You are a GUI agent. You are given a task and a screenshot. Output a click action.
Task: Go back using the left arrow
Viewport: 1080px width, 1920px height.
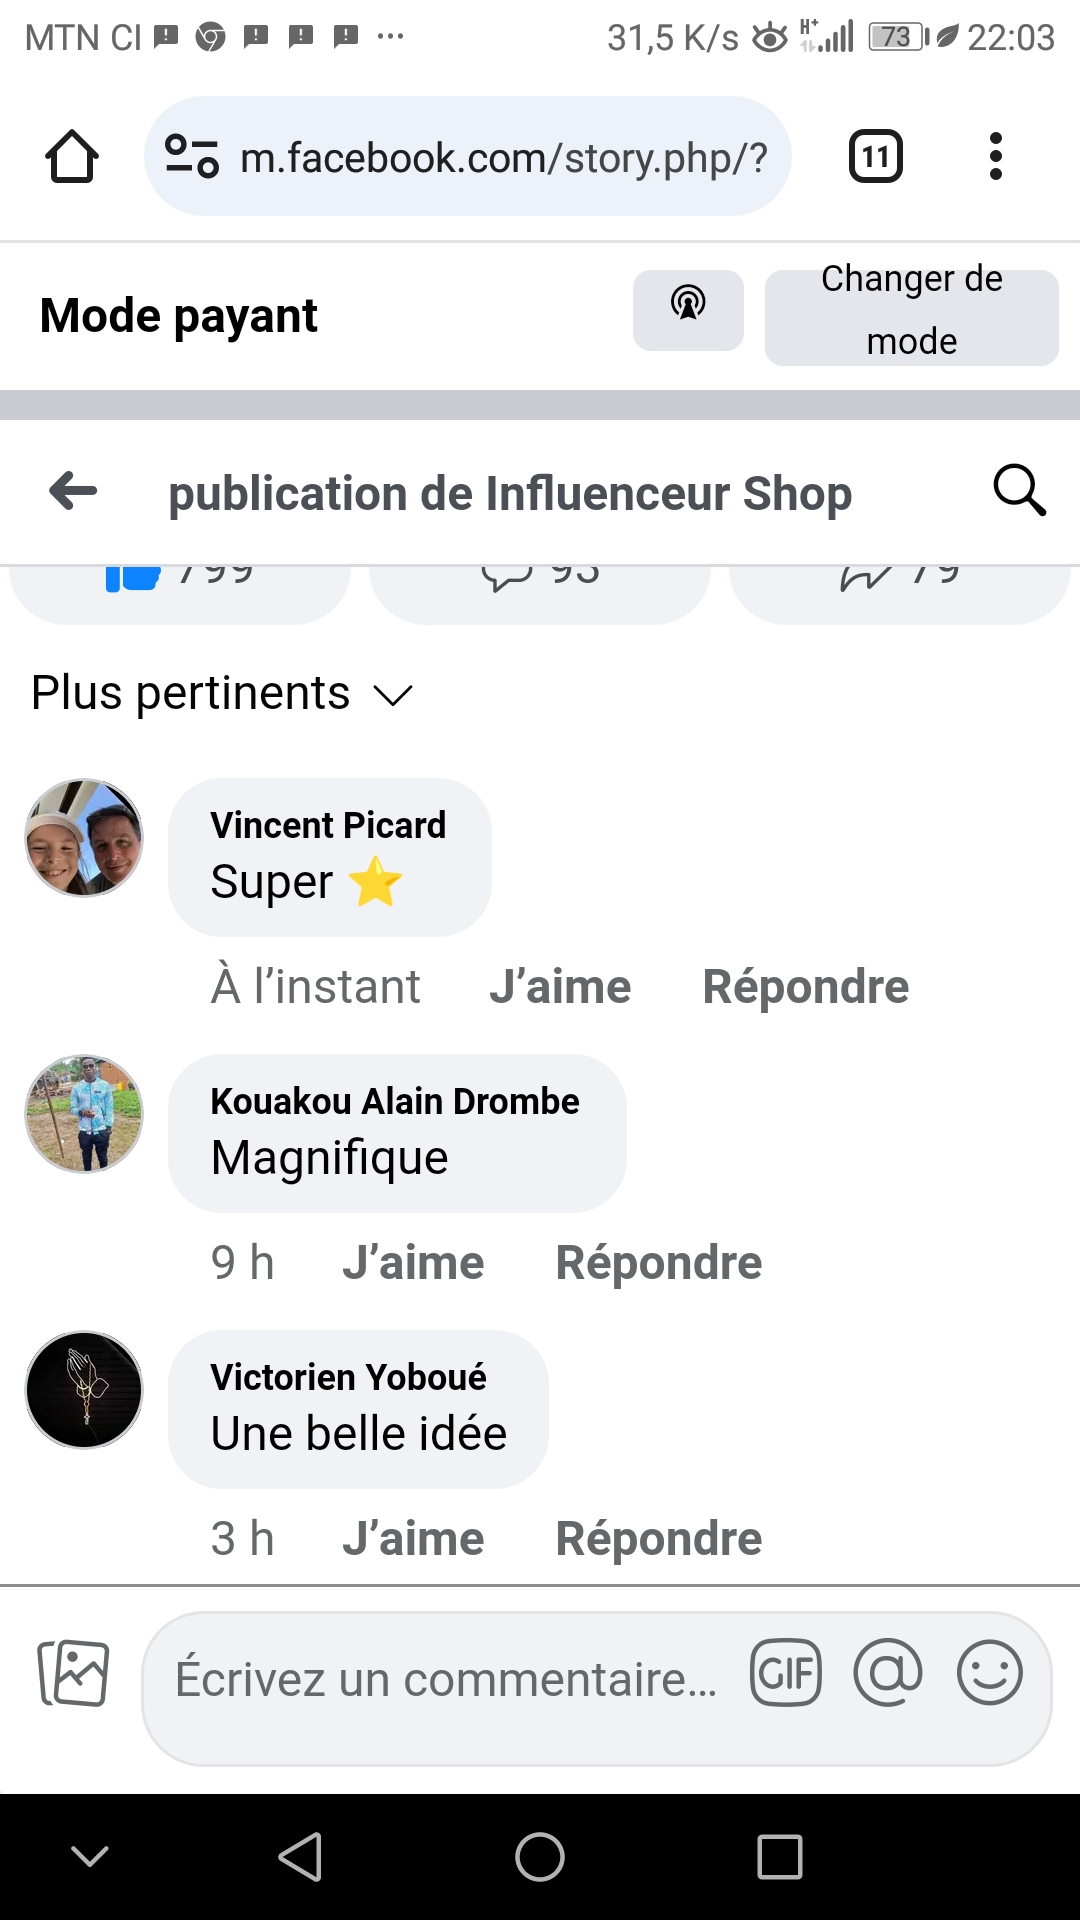[73, 491]
